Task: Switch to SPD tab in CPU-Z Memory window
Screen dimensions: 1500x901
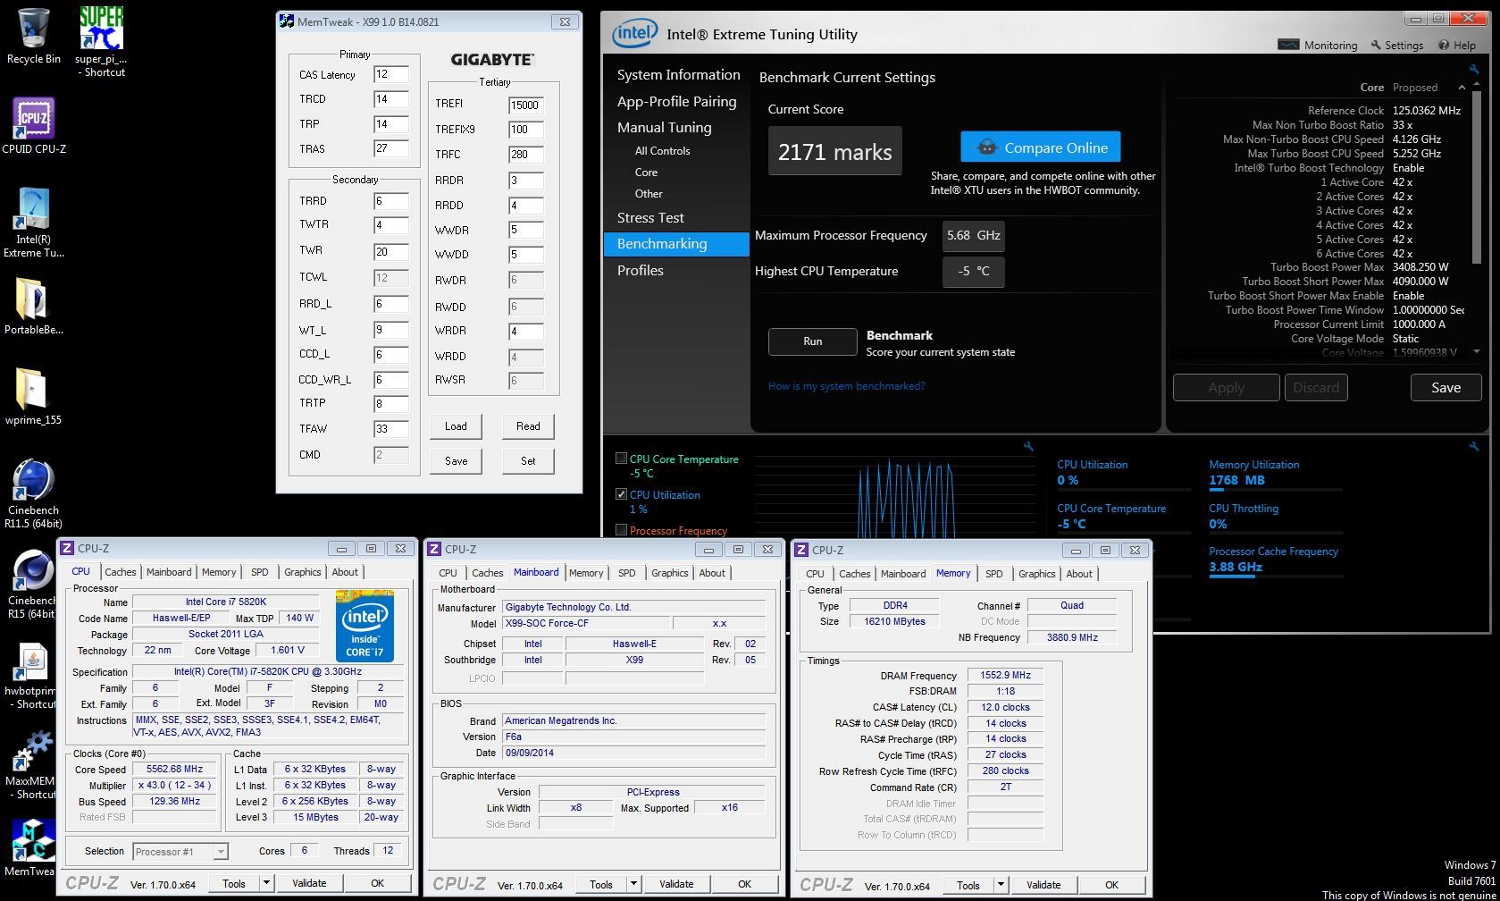Action: (994, 573)
